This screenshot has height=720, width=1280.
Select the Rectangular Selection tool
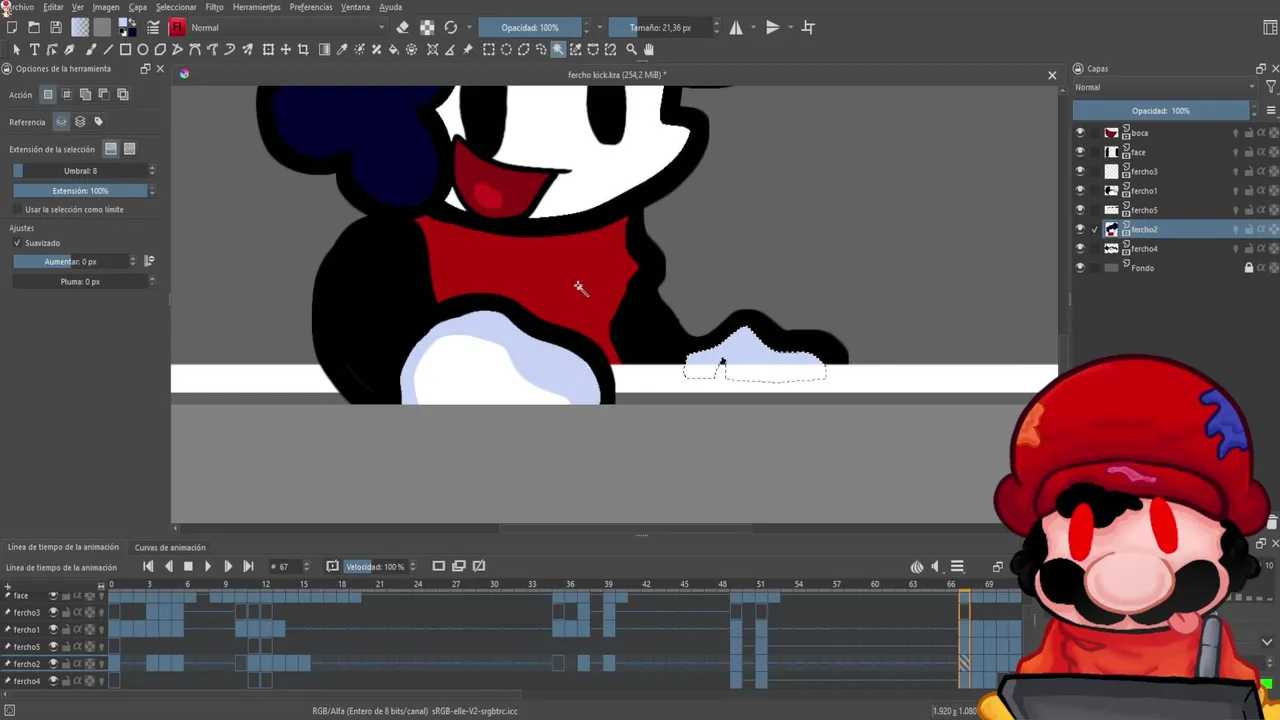(489, 49)
